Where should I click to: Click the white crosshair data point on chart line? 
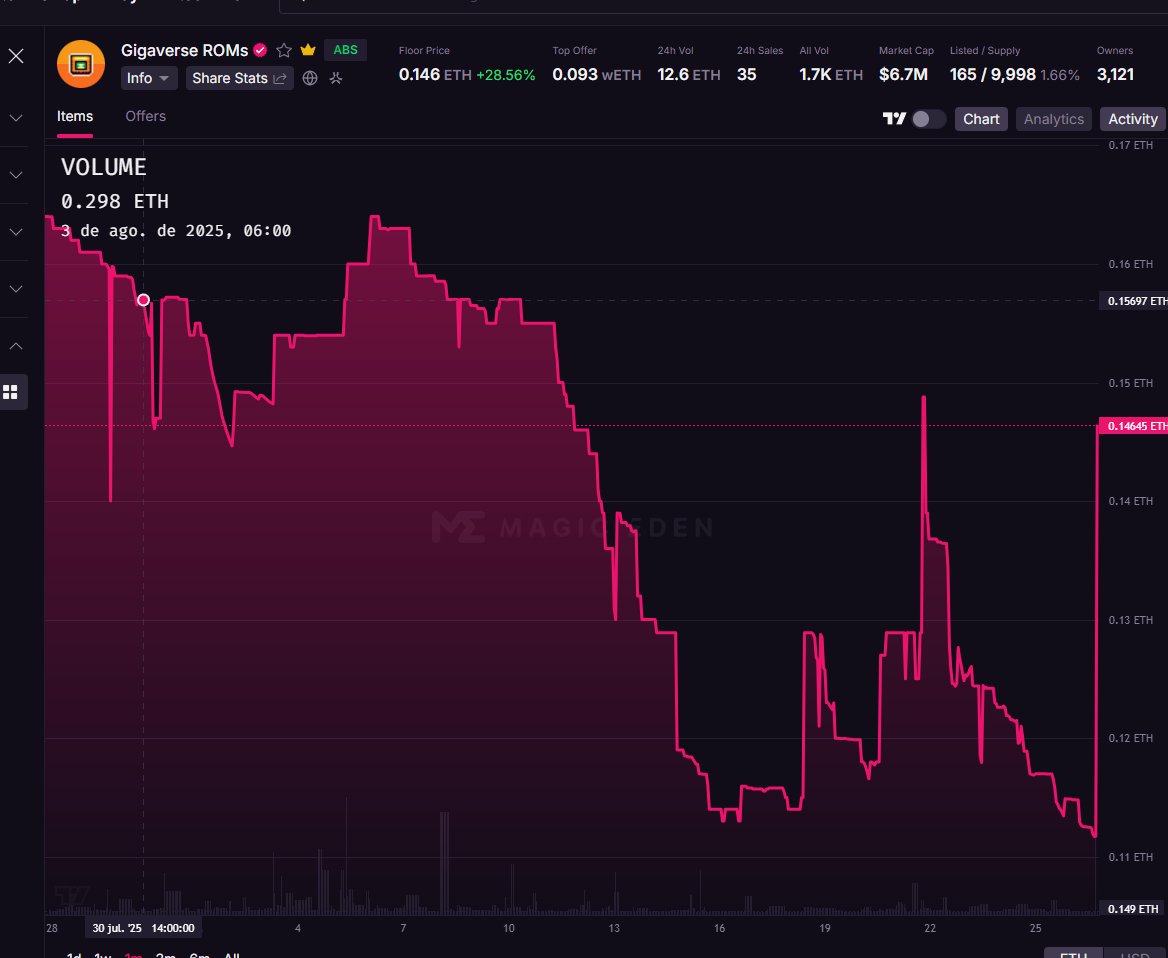pyautogui.click(x=143, y=300)
